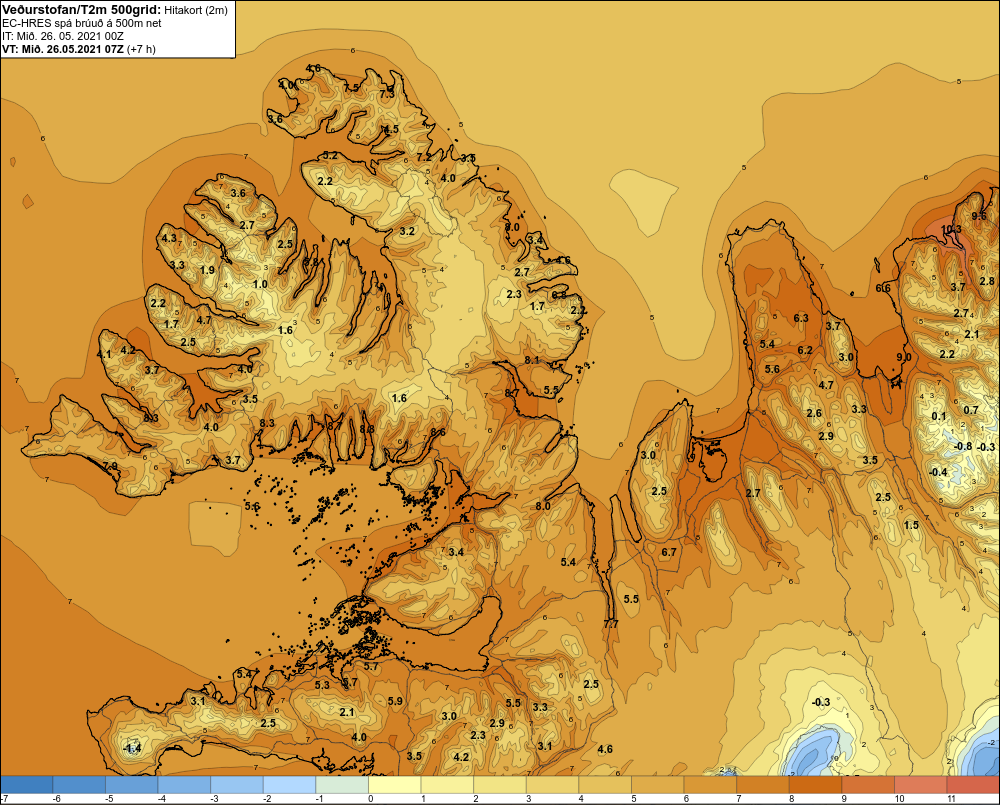This screenshot has height=805, width=1000.
Task: Click the legend color band between 8 and 9
Action: [816, 784]
